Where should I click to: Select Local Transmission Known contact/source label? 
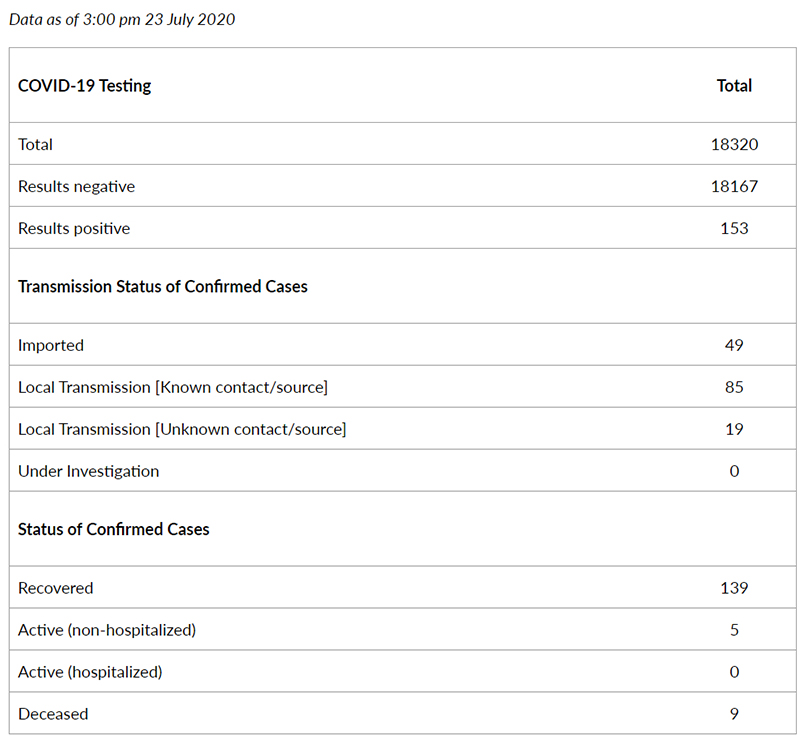coord(173,387)
